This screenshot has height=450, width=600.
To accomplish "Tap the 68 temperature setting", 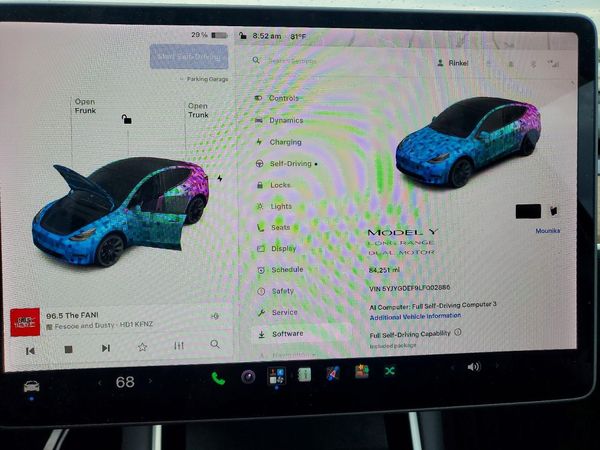I will (x=125, y=382).
